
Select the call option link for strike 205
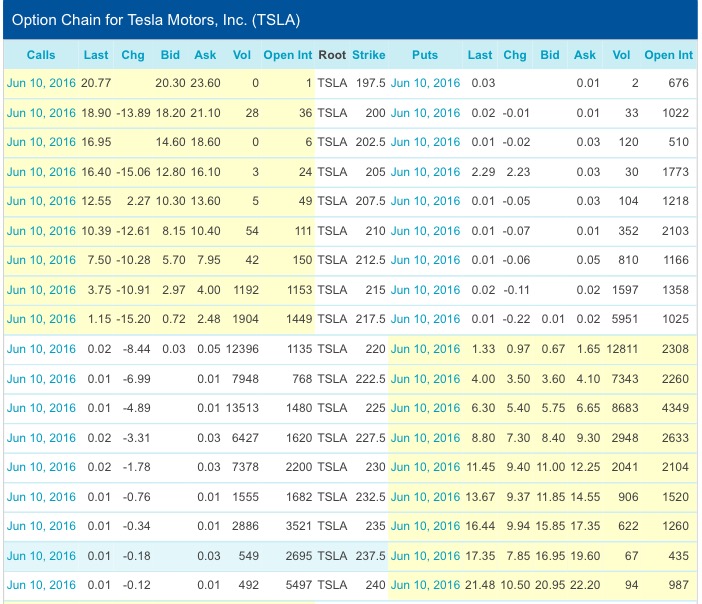pyautogui.click(x=41, y=172)
